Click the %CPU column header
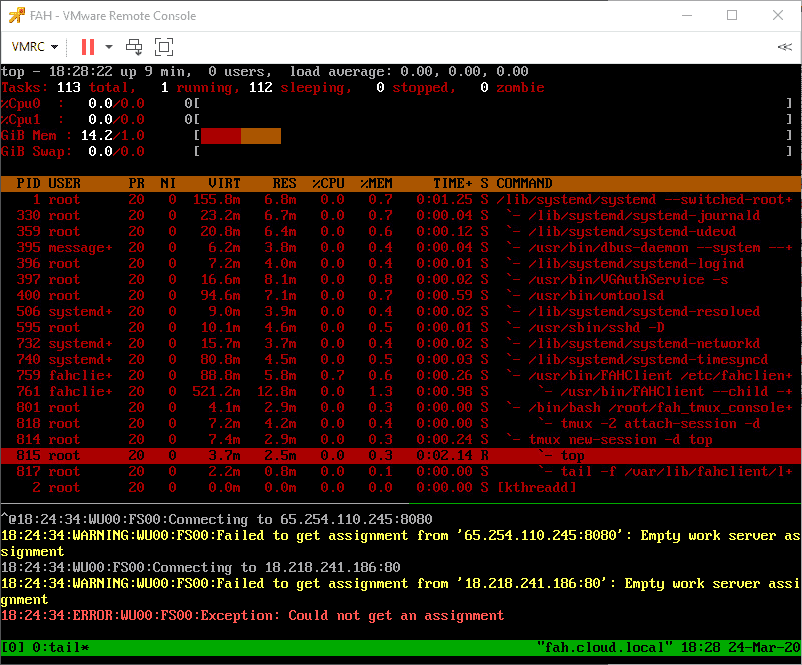The height and width of the screenshot is (665, 802). 328,183
